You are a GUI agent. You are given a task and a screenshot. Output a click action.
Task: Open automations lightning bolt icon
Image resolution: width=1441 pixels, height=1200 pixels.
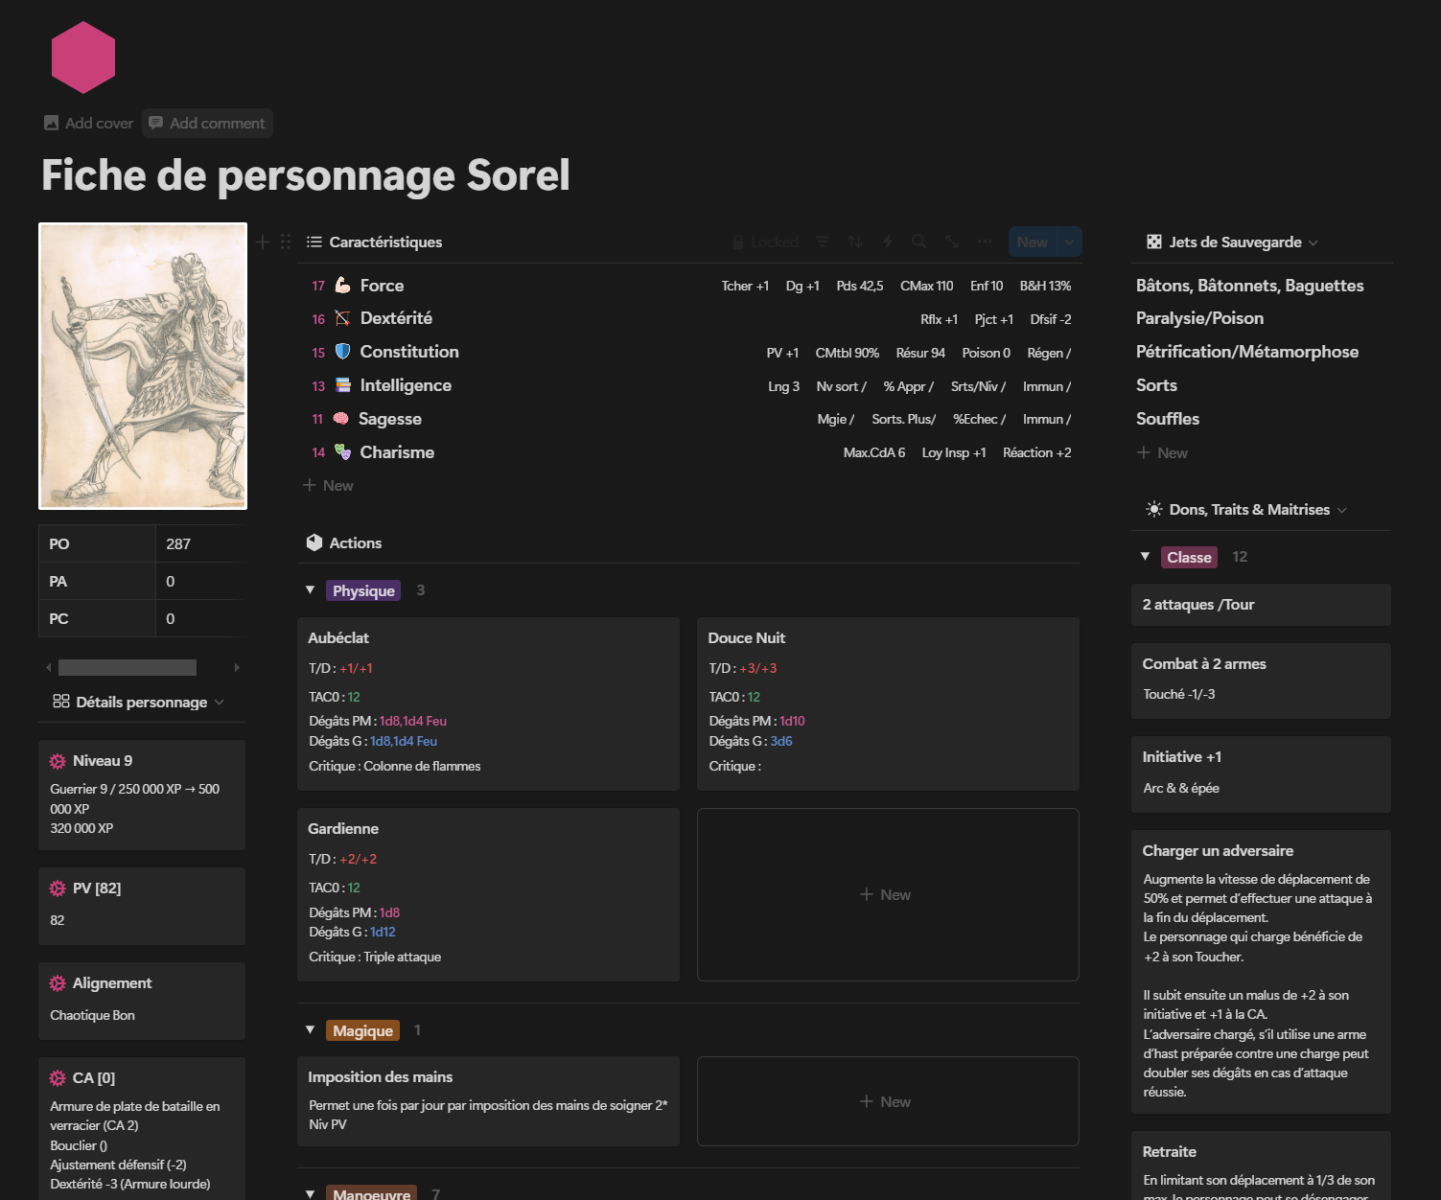[887, 242]
